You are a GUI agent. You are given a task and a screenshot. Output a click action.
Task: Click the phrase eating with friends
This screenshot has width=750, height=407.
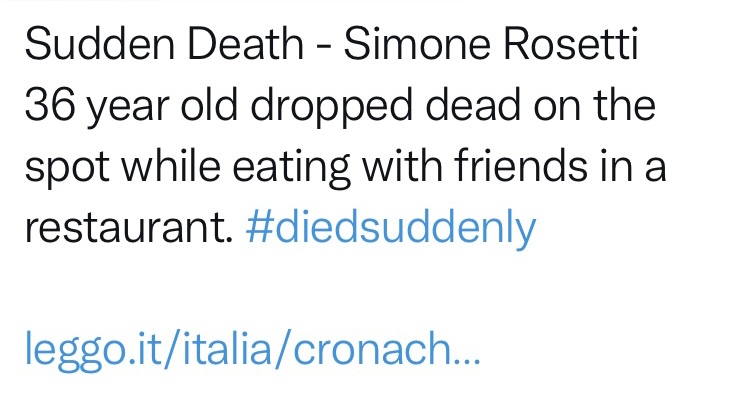click(x=410, y=167)
